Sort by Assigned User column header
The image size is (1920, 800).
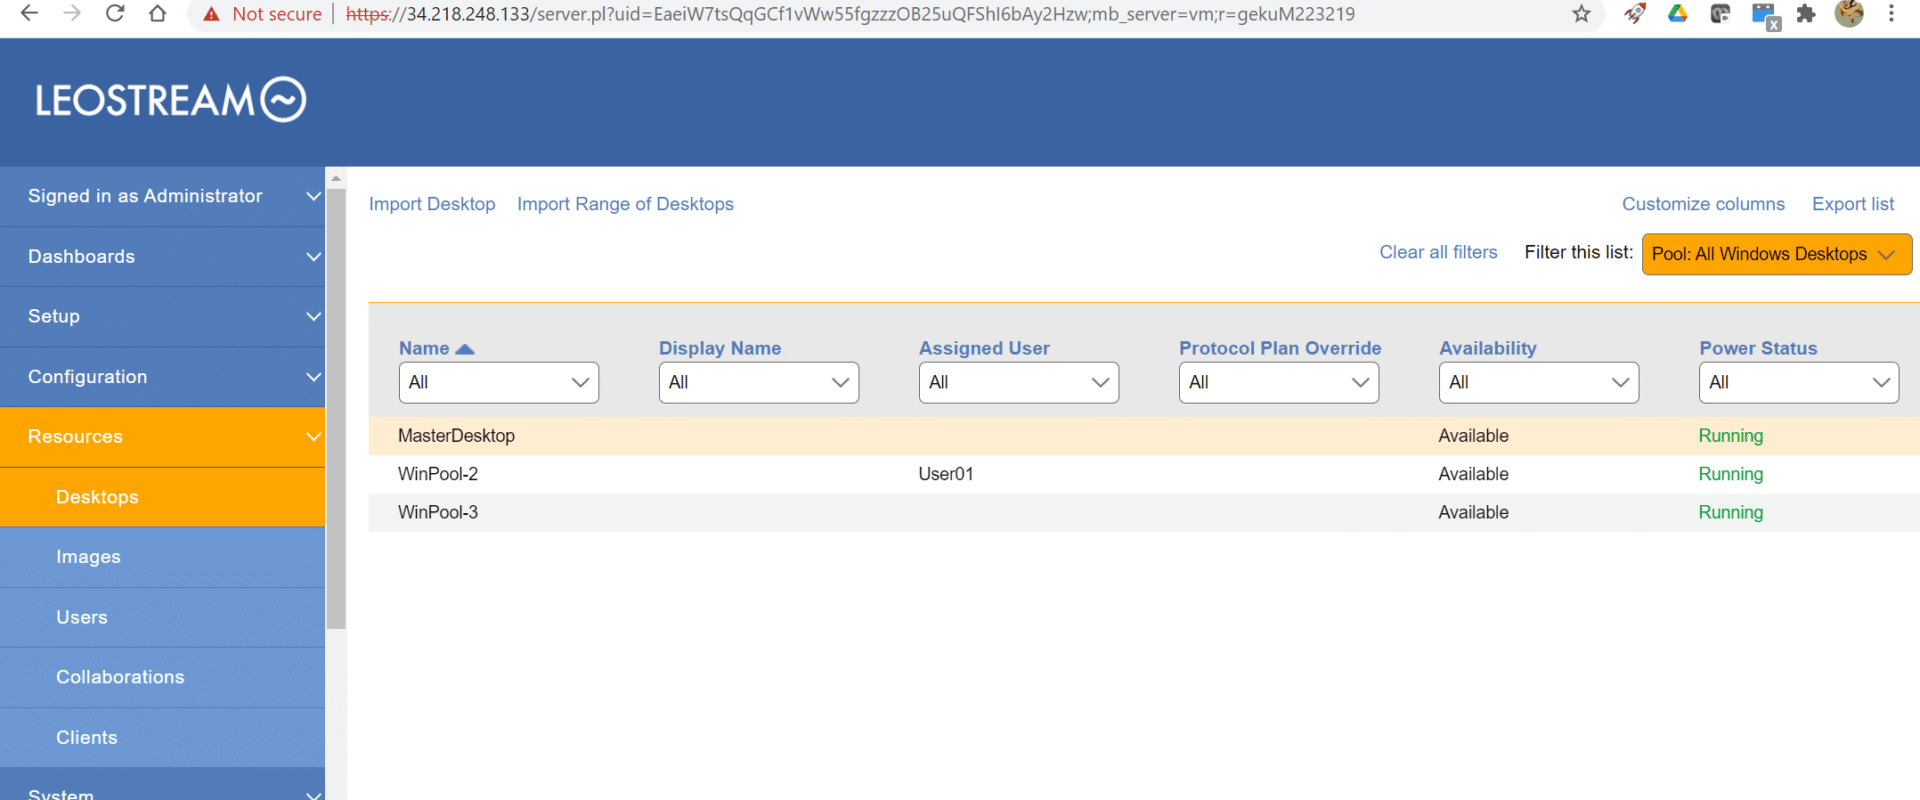point(984,348)
